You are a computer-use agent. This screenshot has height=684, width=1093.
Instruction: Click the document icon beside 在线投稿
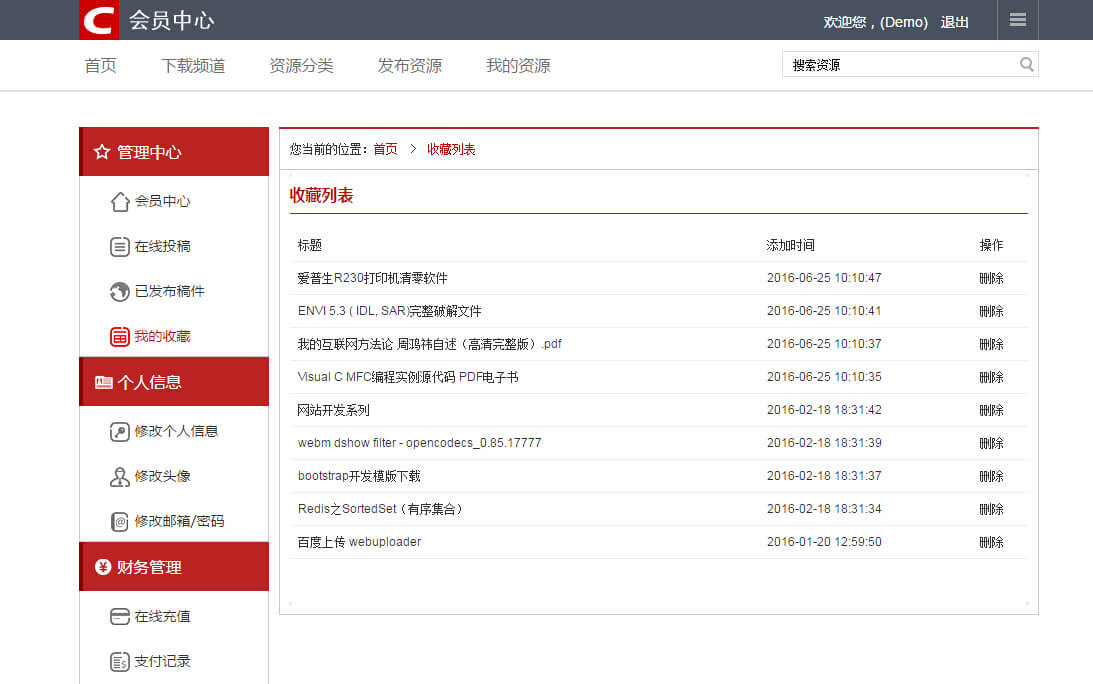[119, 247]
